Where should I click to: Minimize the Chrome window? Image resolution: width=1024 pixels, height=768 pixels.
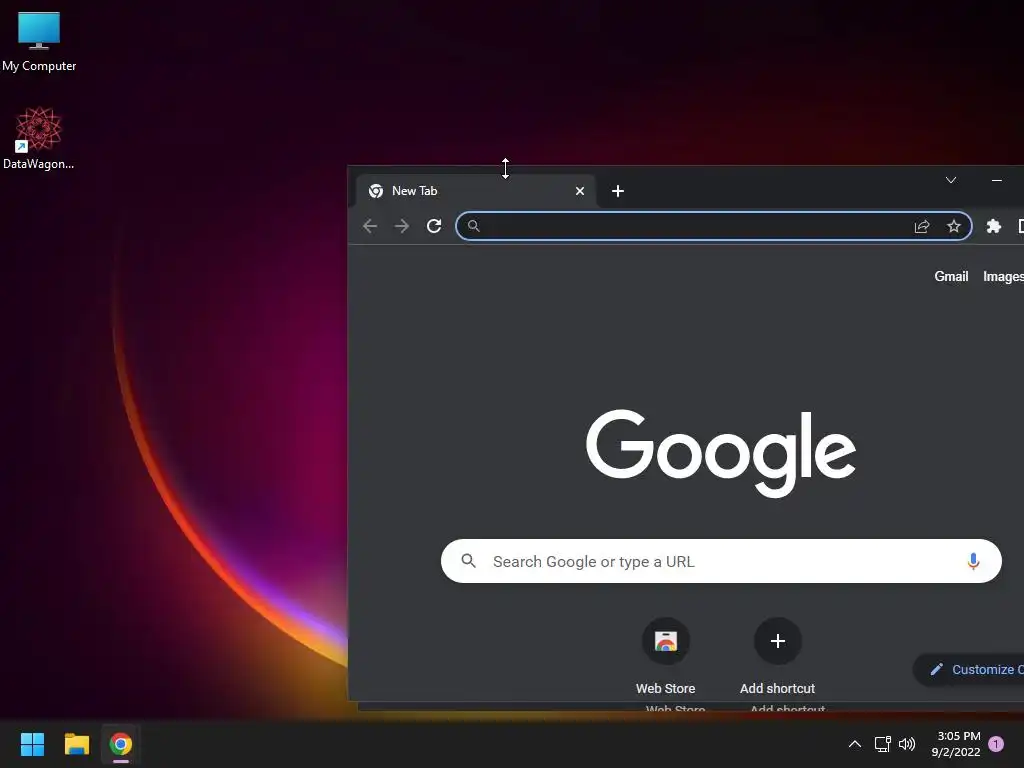(x=997, y=180)
